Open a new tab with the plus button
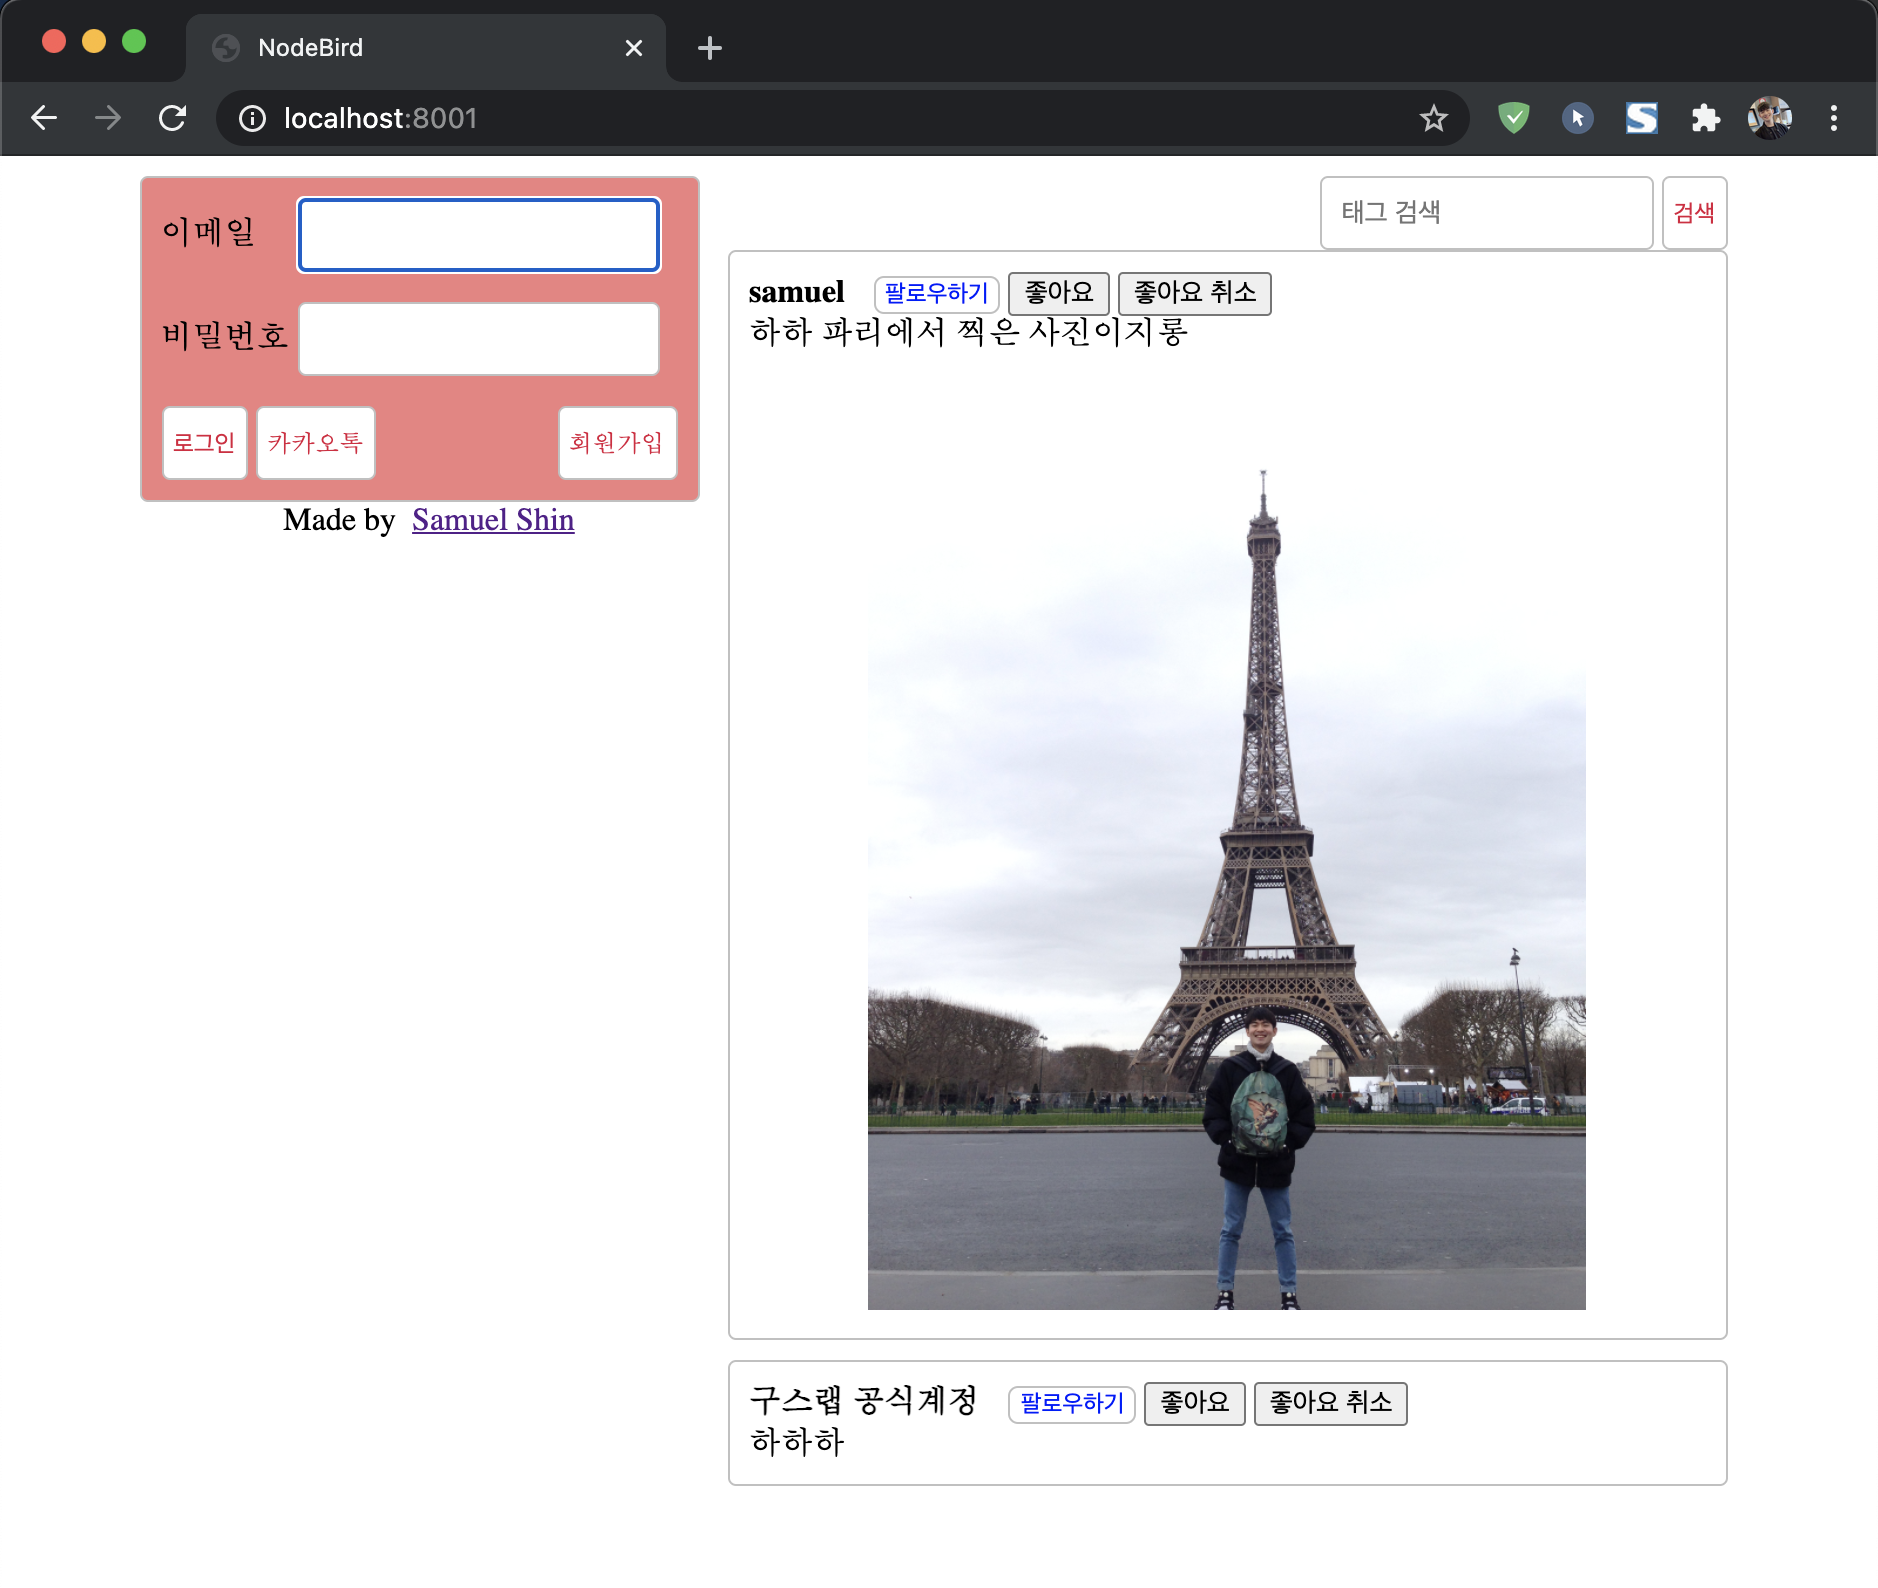Viewport: 1878px width, 1588px height. (709, 47)
